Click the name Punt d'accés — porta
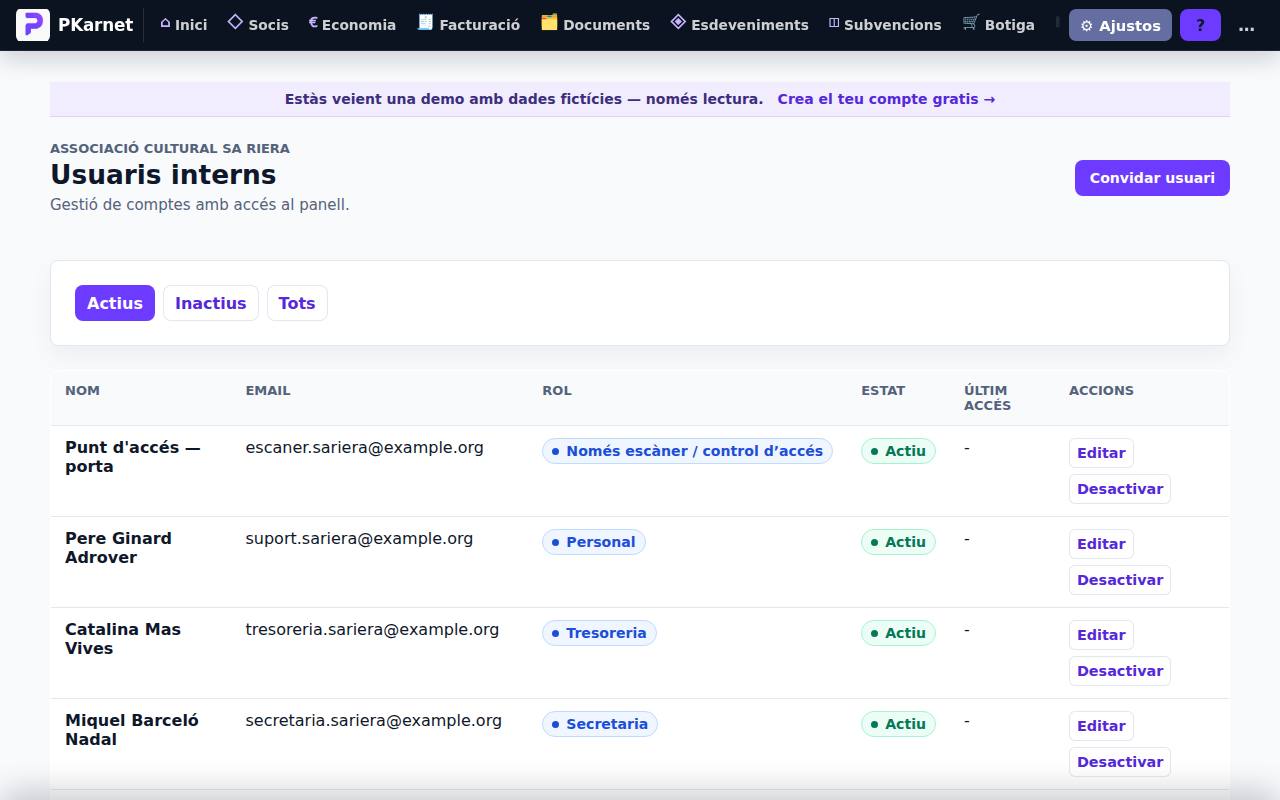The height and width of the screenshot is (800, 1280). tap(133, 457)
